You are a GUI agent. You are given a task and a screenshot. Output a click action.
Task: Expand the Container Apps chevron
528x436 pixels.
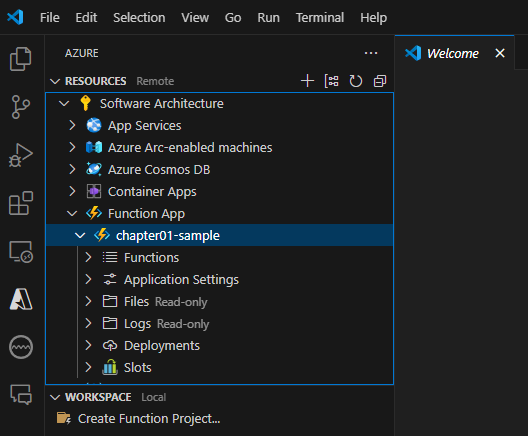(72, 191)
